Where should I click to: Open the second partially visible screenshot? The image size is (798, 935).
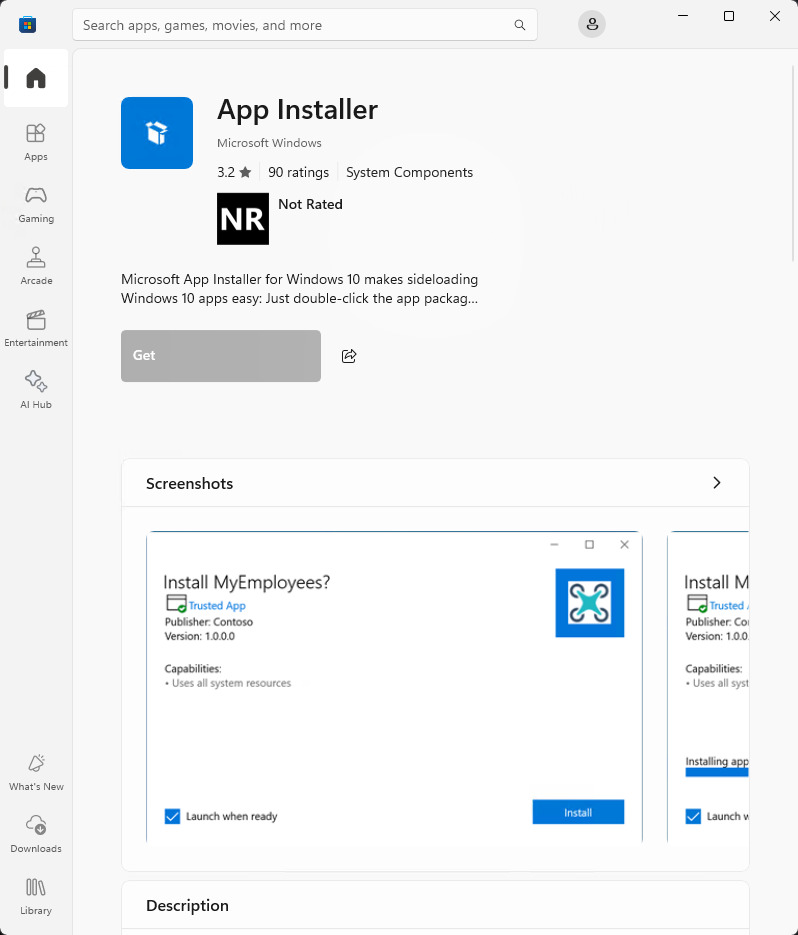[708, 686]
